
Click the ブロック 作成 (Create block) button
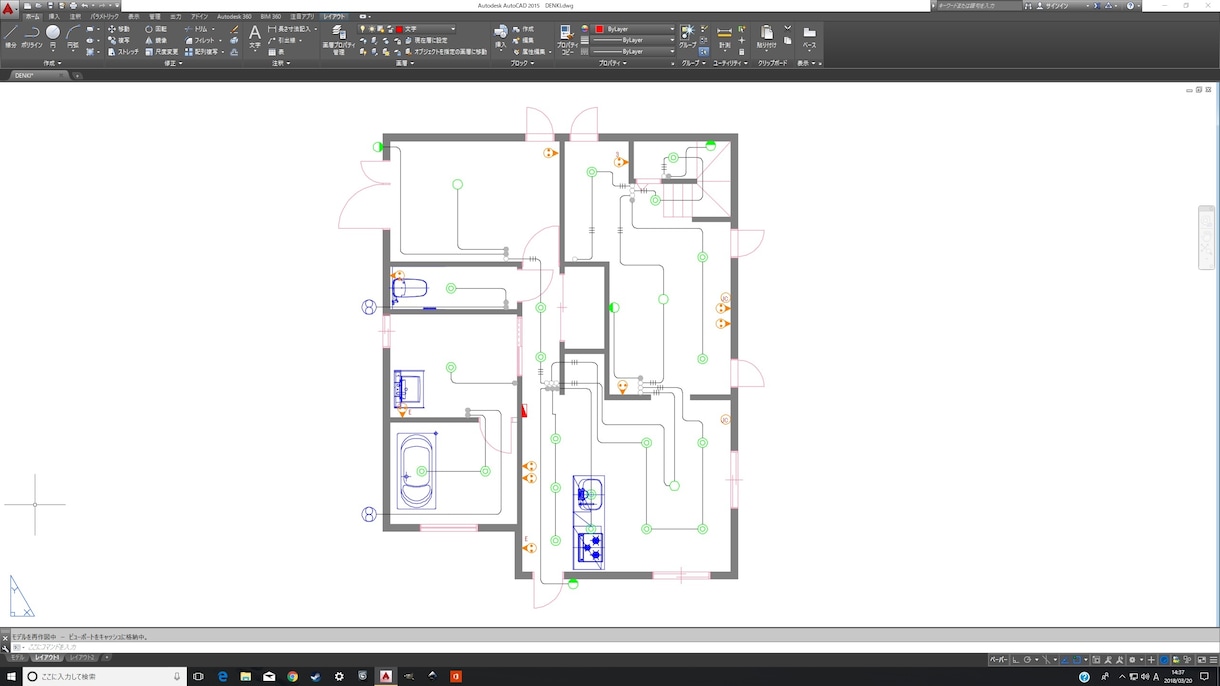[x=523, y=29]
